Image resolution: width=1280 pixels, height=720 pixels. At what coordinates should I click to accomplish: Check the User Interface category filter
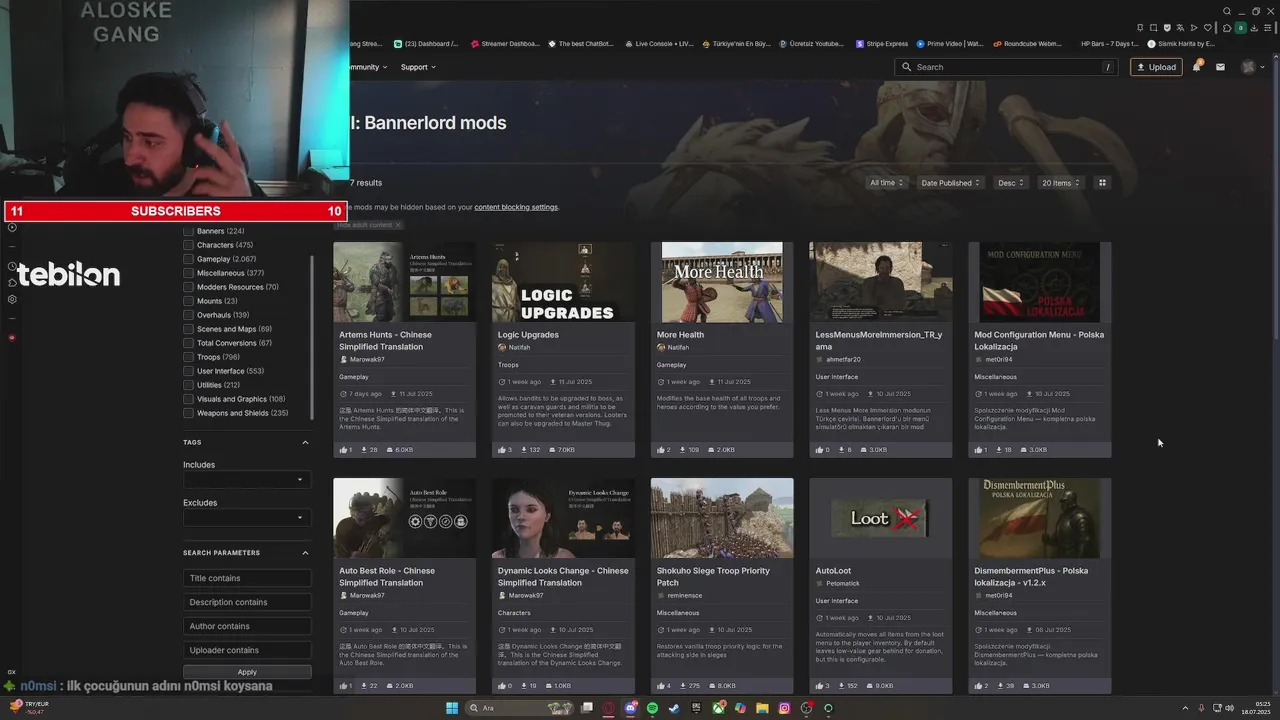click(x=188, y=371)
